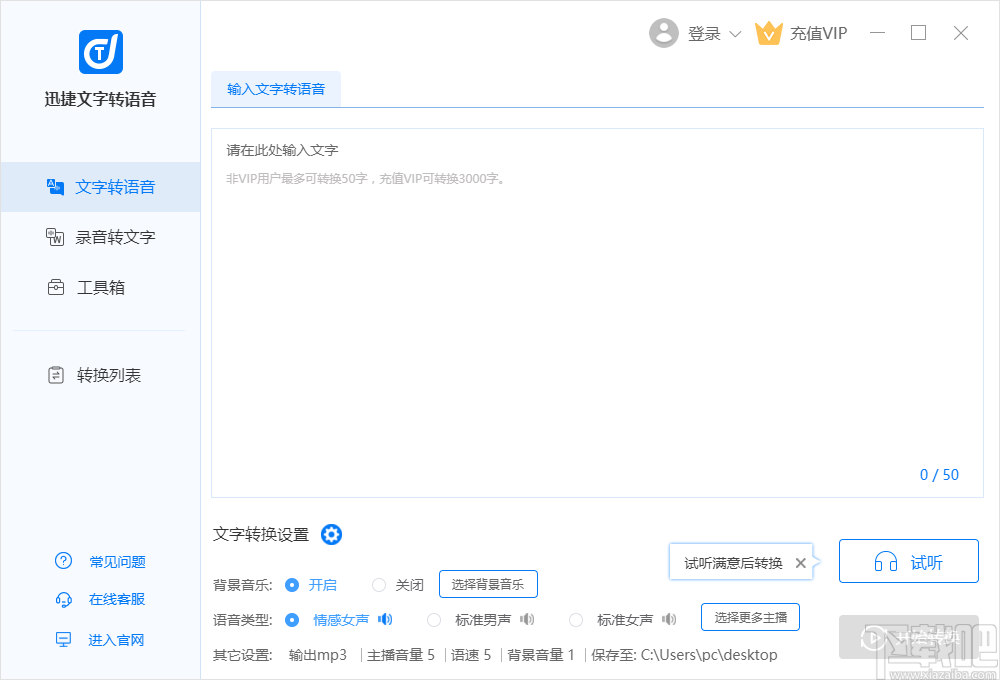
Task: Click the 试听 preview button
Action: pos(908,561)
